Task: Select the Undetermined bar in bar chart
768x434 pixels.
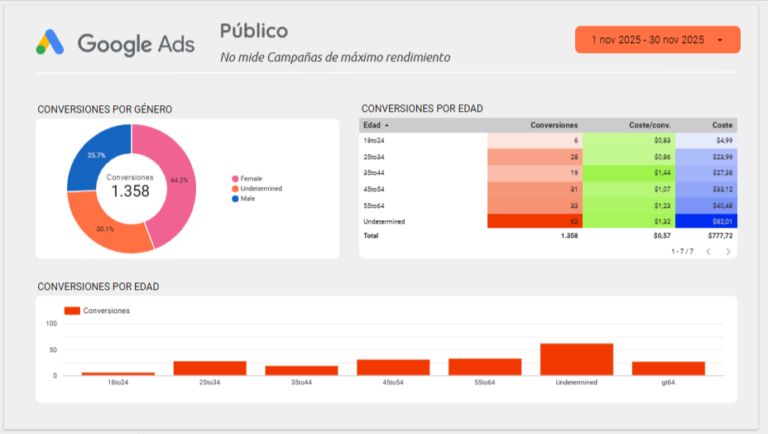Action: [x=576, y=359]
